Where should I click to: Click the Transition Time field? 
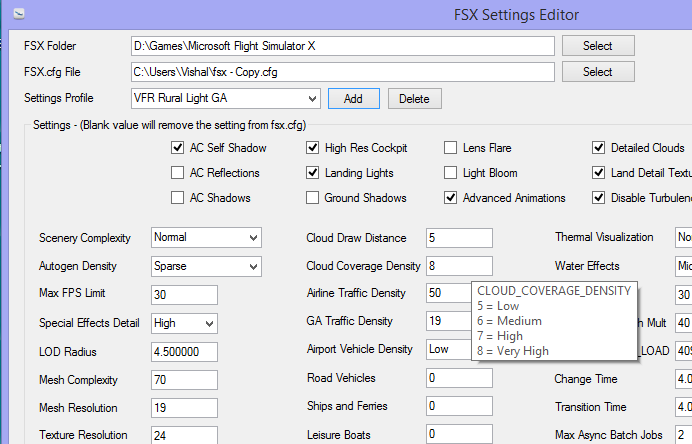[684, 406]
